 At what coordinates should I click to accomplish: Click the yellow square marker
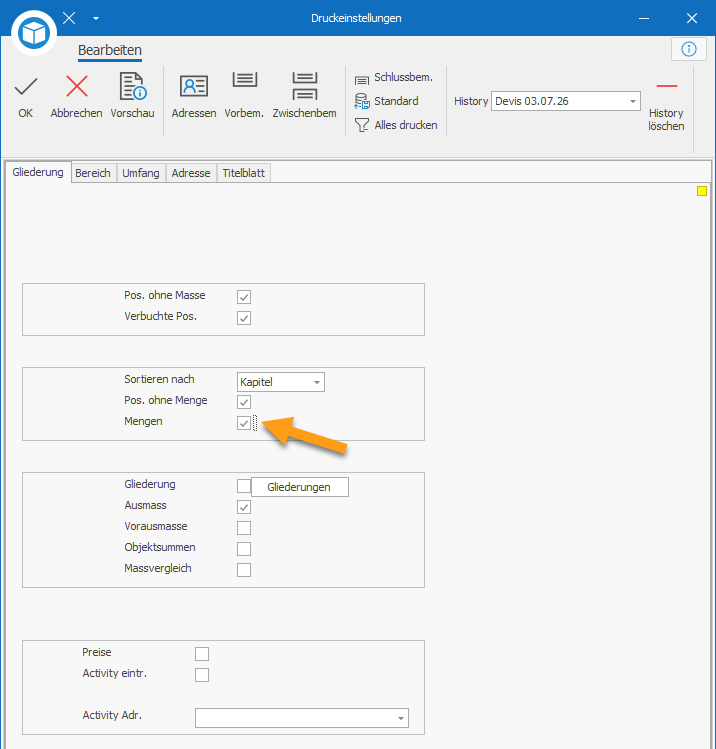702,191
